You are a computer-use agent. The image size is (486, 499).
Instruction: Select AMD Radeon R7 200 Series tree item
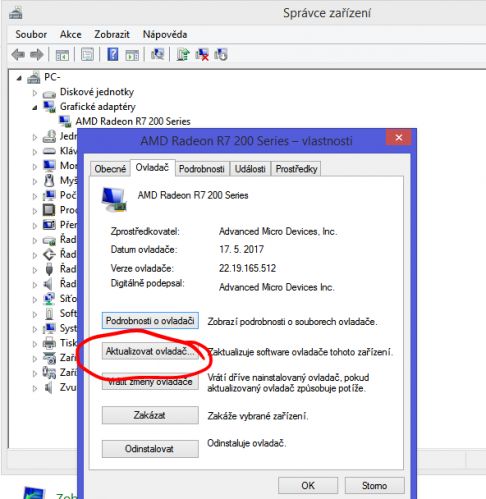click(x=133, y=121)
